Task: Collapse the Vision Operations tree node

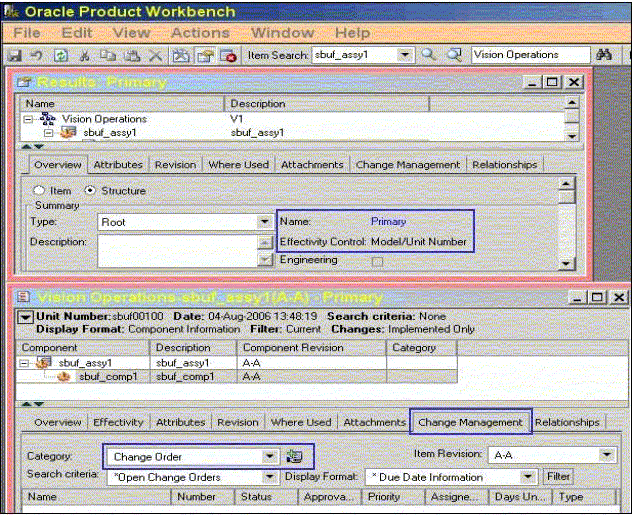Action: click(x=28, y=119)
